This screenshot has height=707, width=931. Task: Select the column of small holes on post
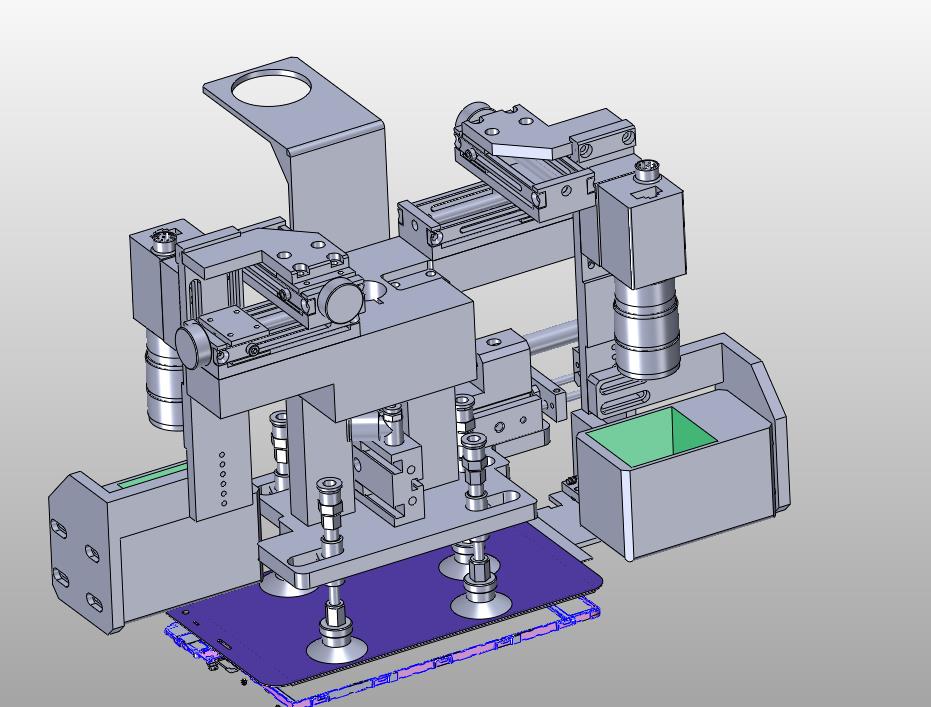pyautogui.click(x=222, y=479)
